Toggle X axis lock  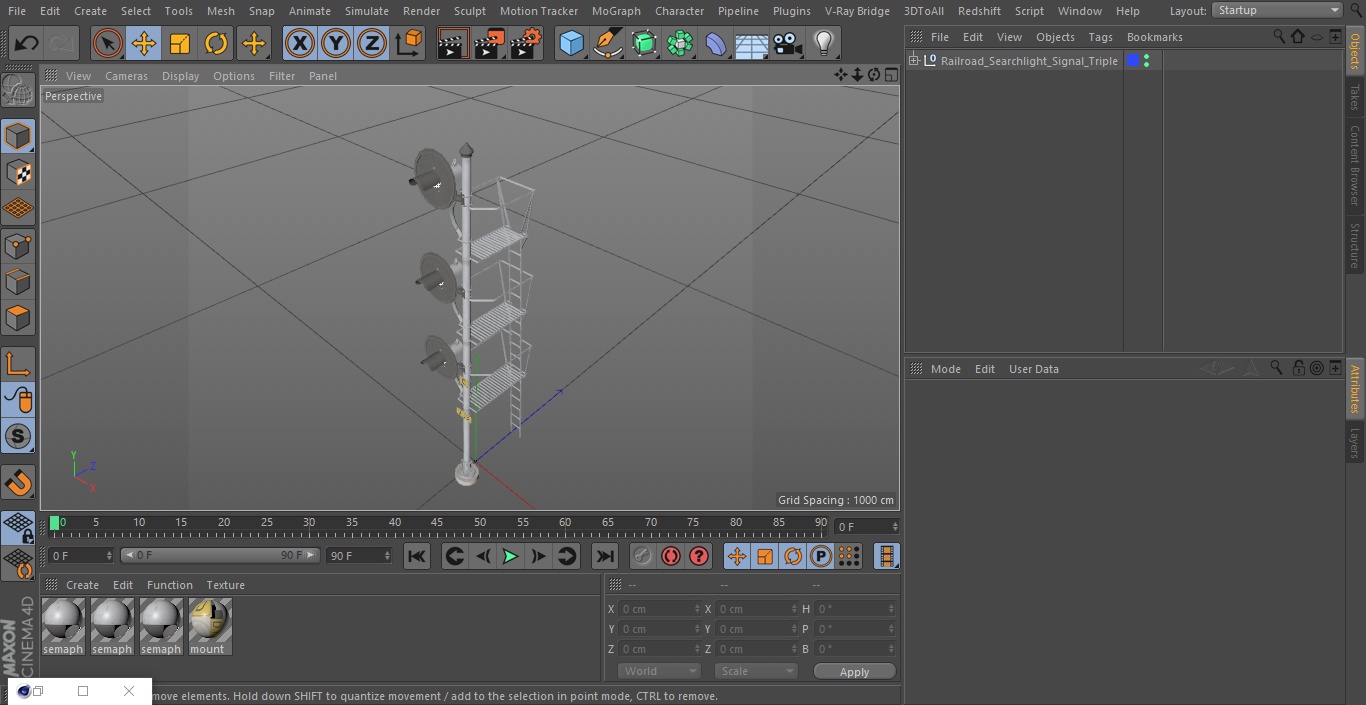300,43
